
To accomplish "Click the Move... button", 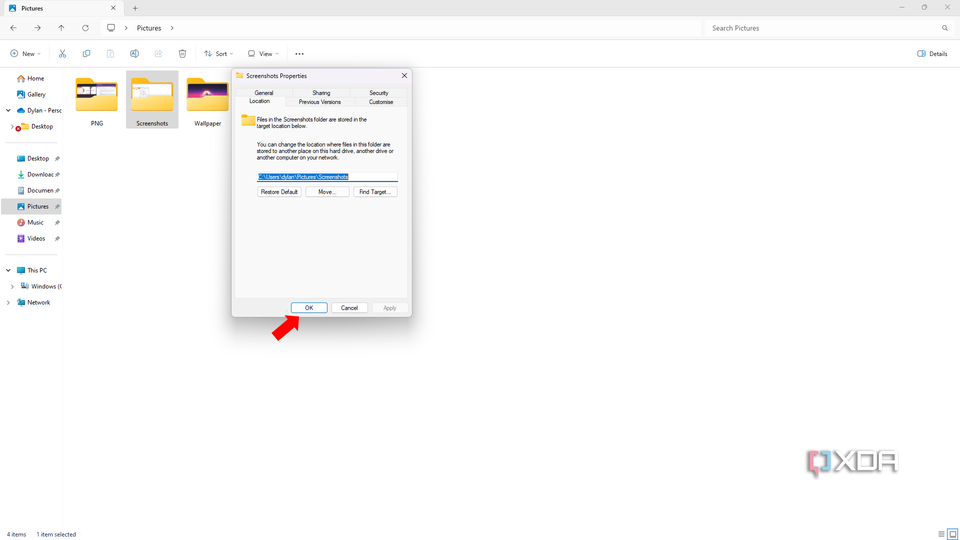I will pyautogui.click(x=327, y=192).
